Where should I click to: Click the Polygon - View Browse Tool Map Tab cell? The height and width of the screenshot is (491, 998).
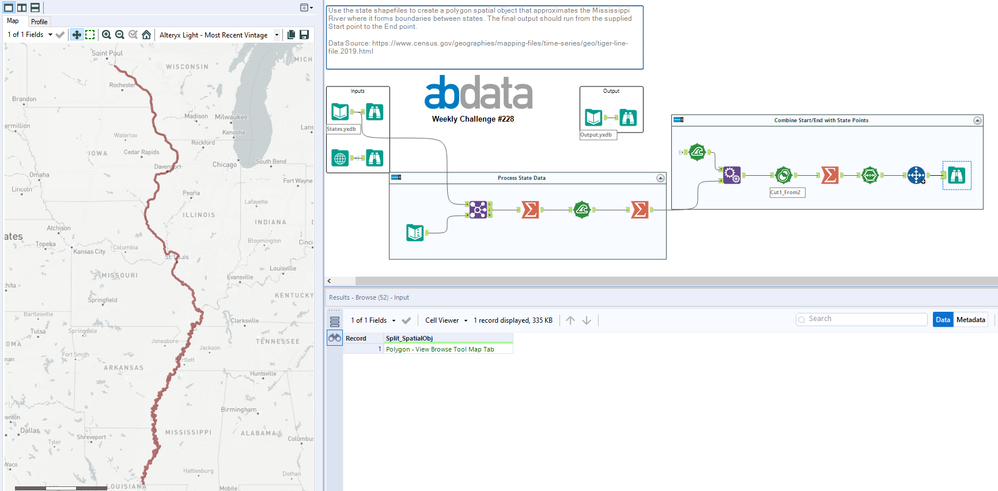coord(448,349)
